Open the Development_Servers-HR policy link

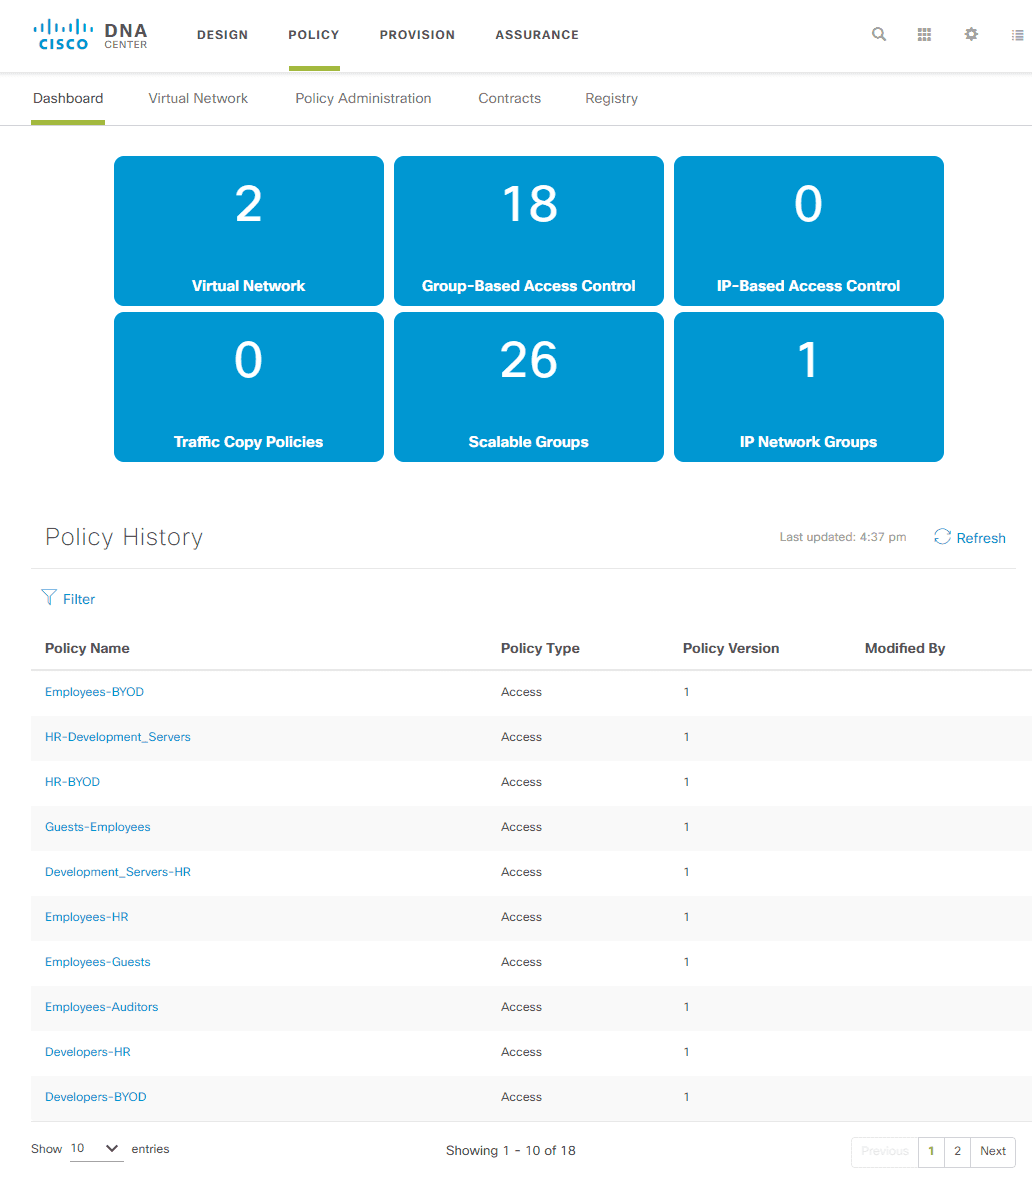click(117, 871)
